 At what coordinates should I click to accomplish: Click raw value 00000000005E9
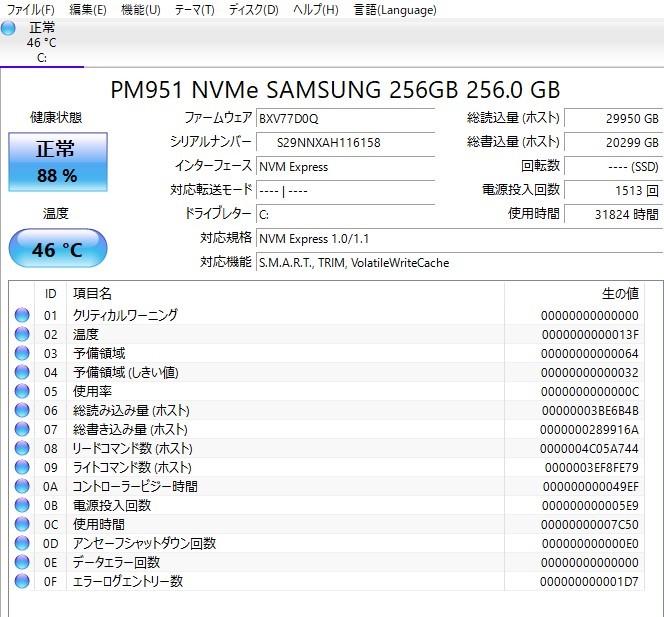click(590, 506)
